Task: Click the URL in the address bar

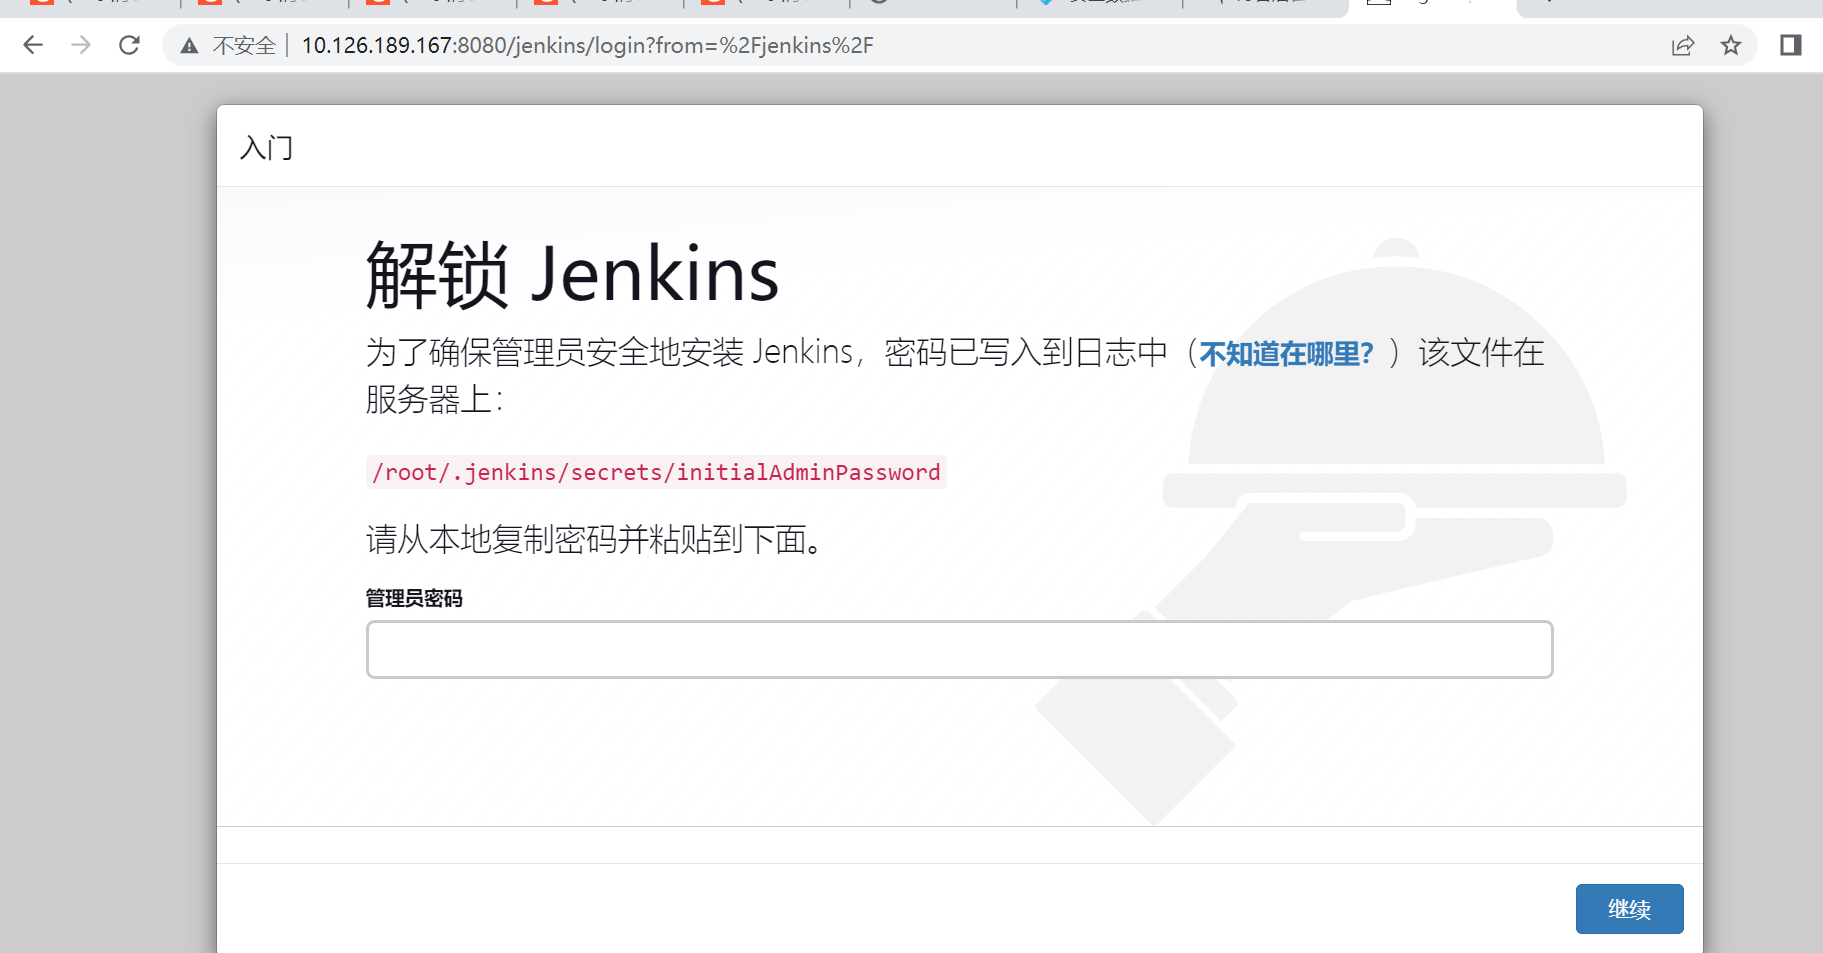Action: [x=588, y=46]
